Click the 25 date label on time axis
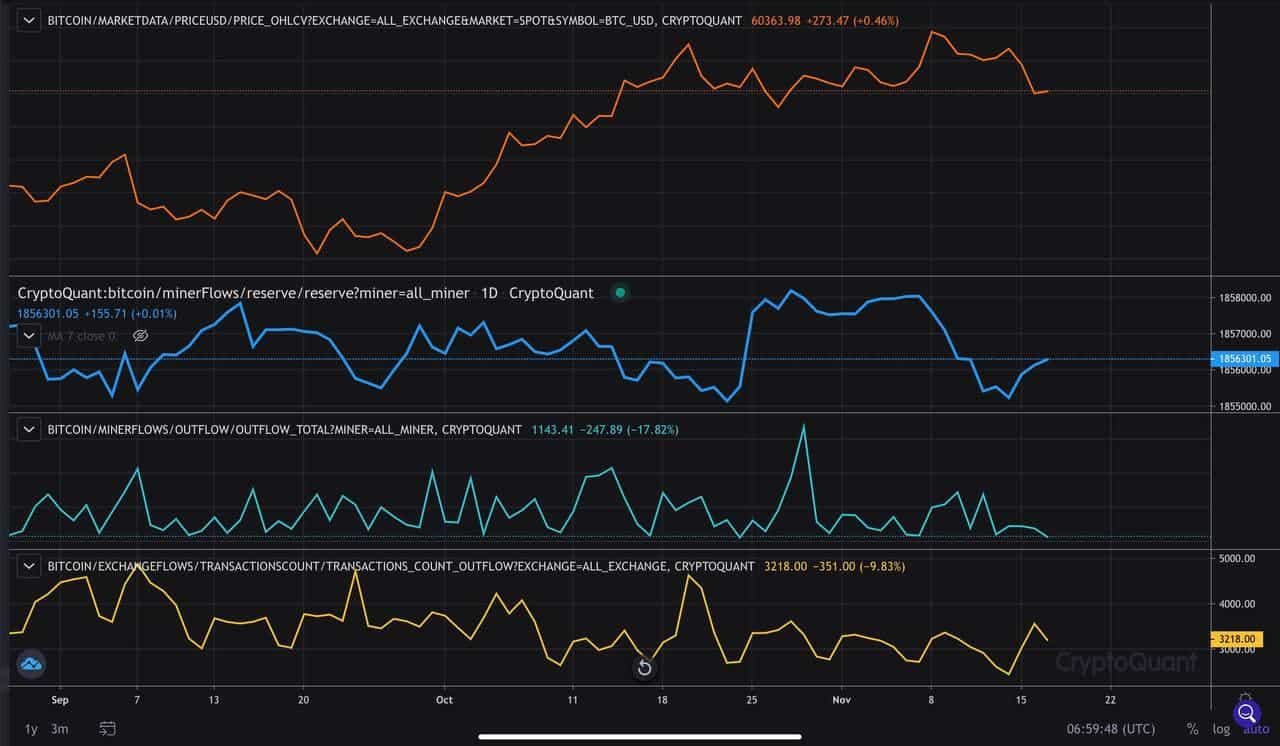 (752, 700)
